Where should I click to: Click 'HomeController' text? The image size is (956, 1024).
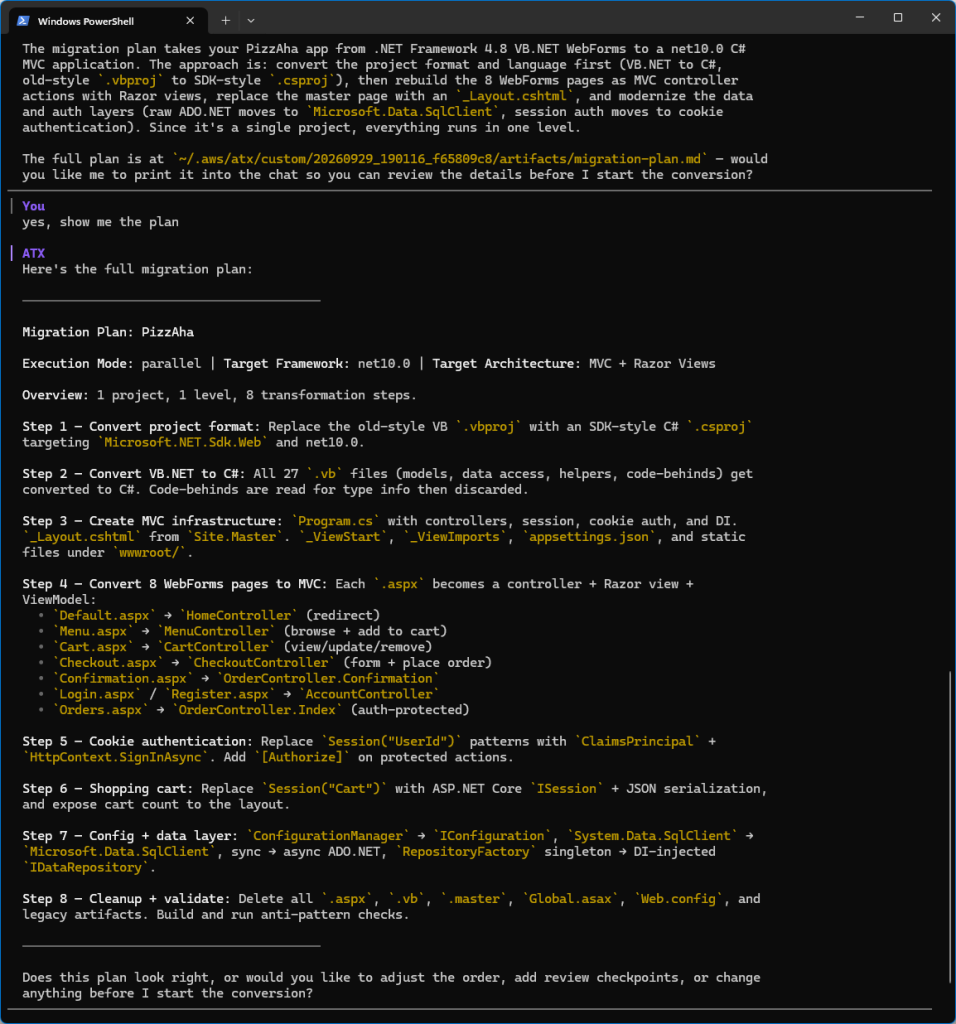tap(238, 615)
